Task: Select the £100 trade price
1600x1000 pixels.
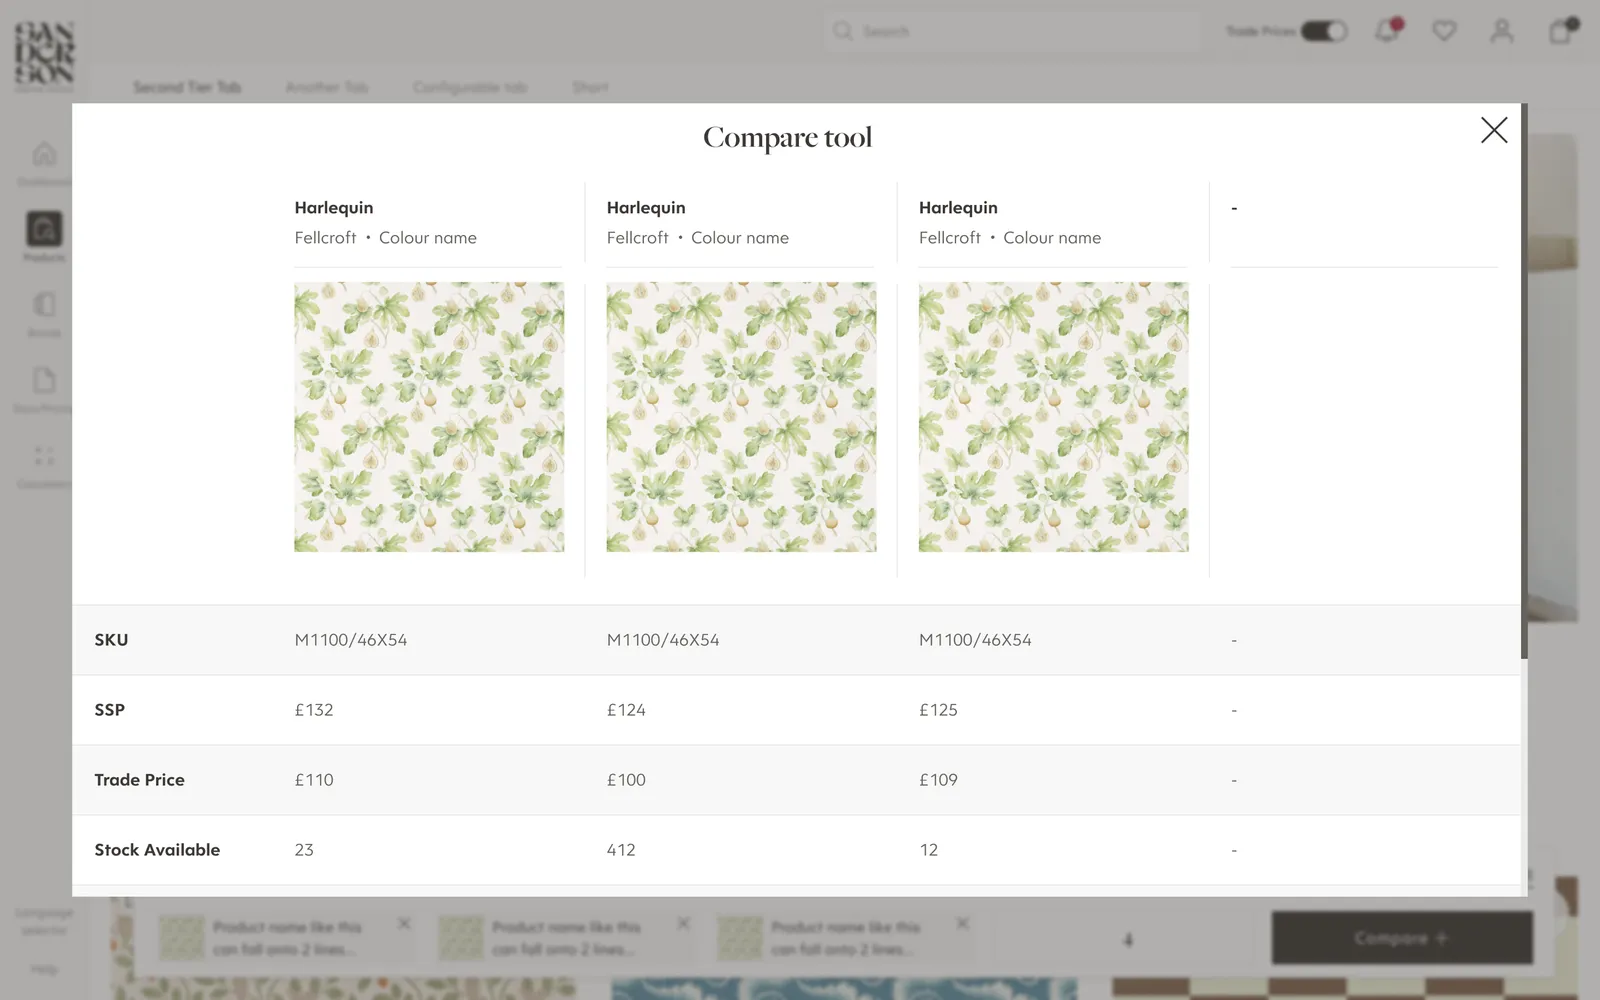Action: point(626,780)
